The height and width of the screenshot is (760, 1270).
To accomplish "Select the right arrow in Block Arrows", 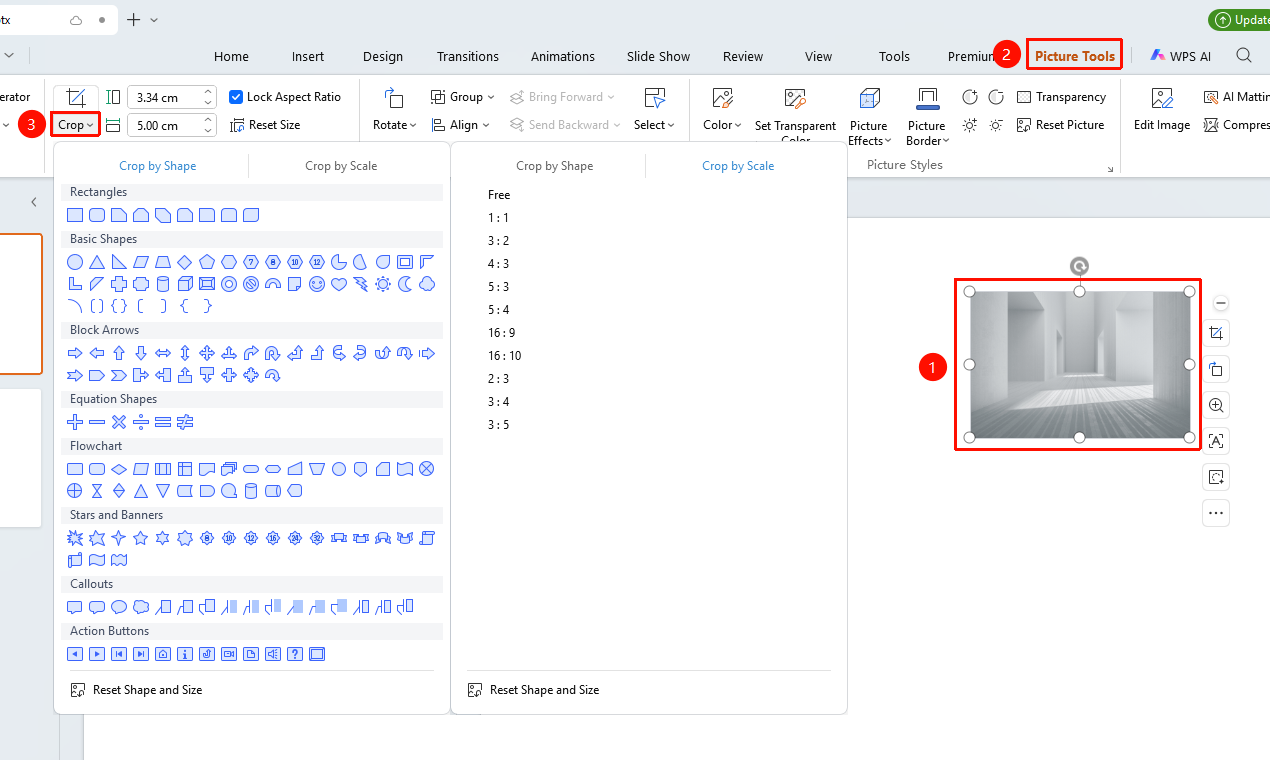I will 75,353.
